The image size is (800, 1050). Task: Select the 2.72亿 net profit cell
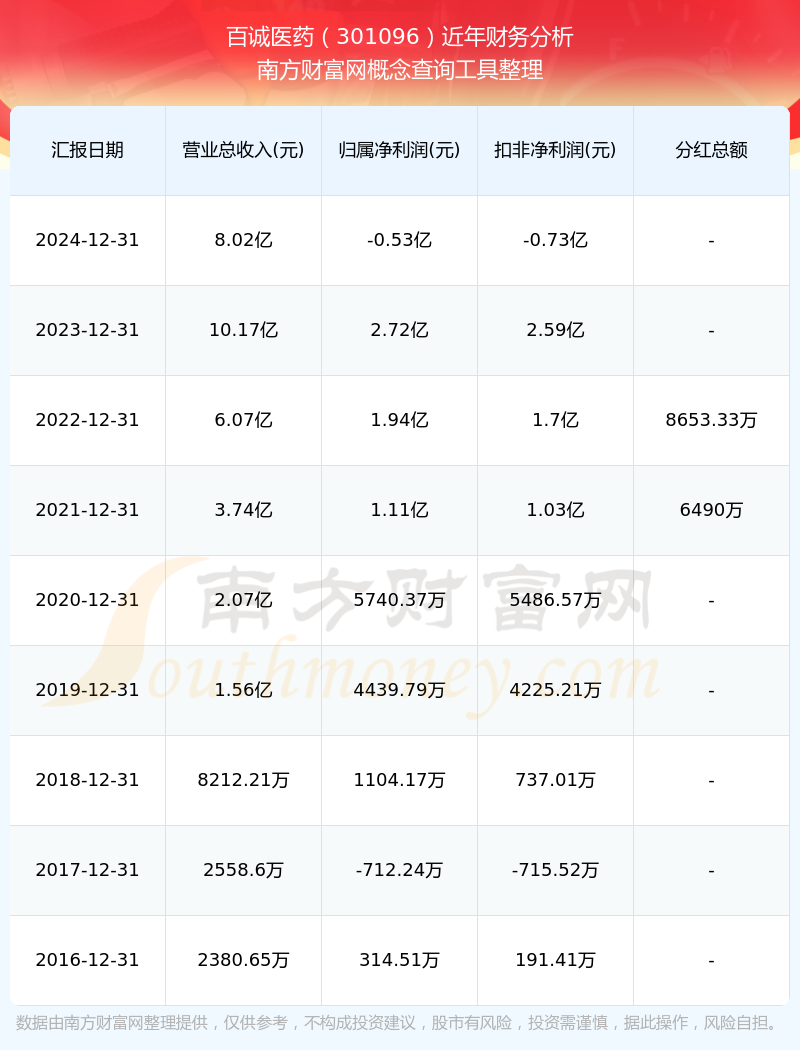click(x=400, y=330)
